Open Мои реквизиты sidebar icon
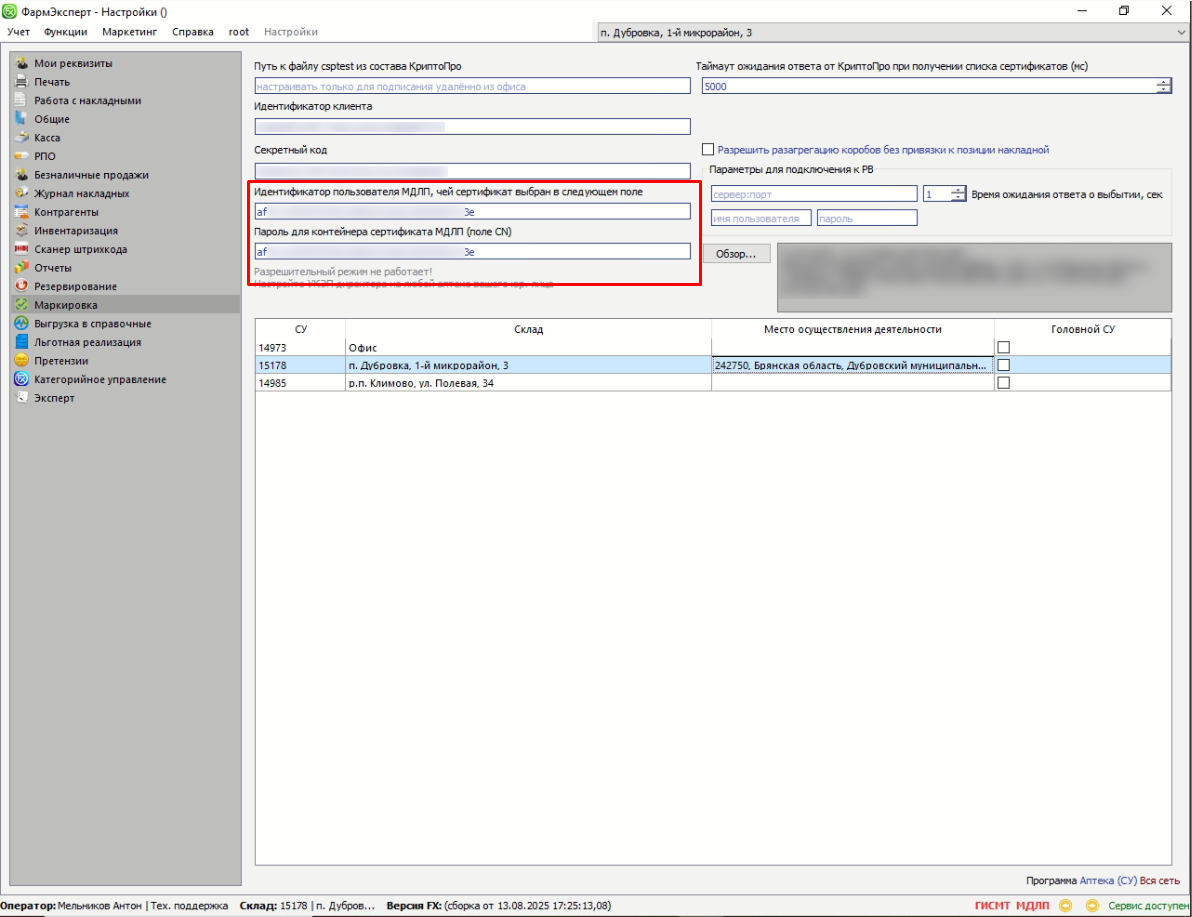 pos(21,63)
